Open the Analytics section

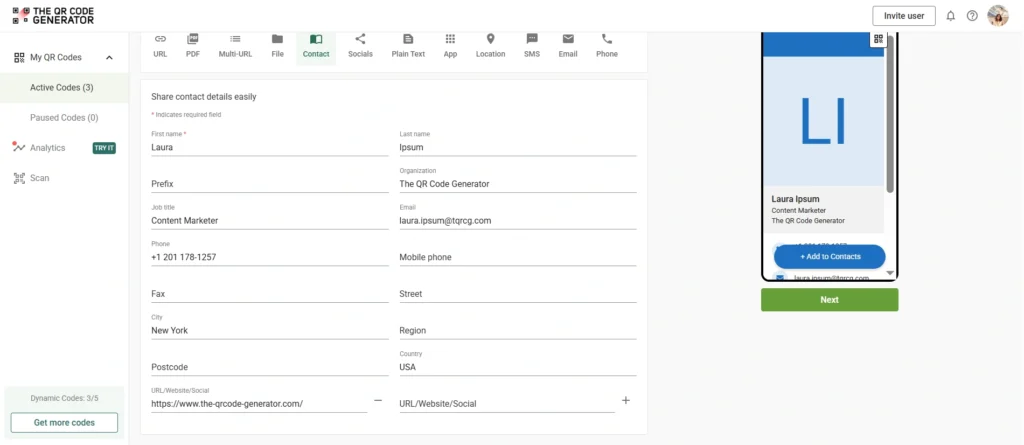(x=48, y=148)
